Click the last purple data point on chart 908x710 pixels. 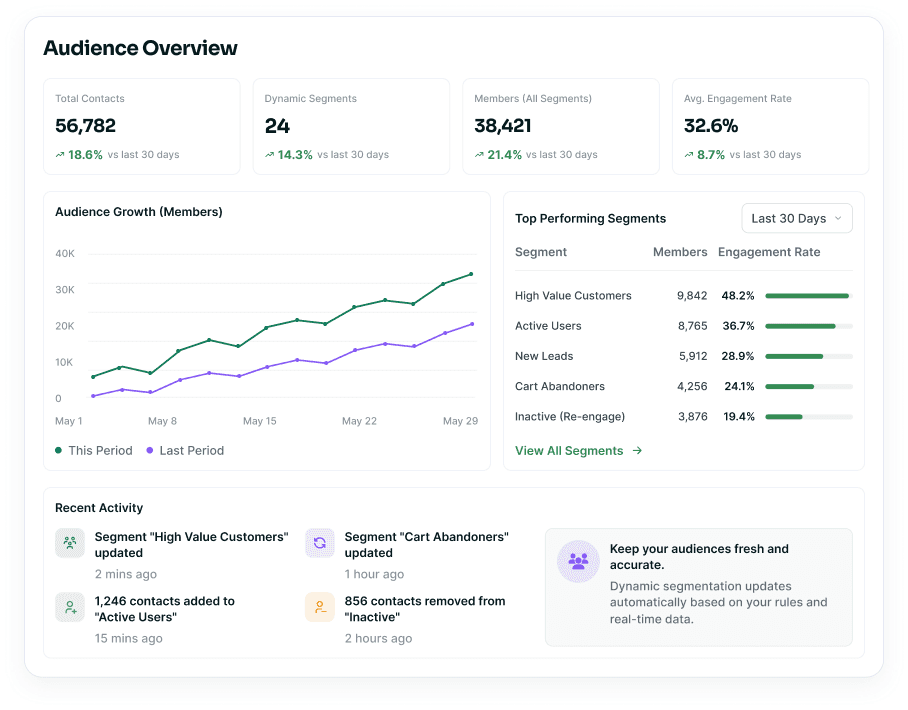click(x=472, y=324)
